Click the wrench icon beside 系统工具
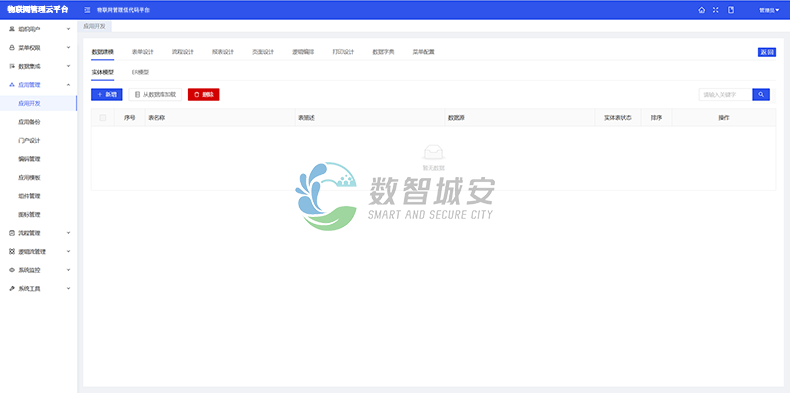The image size is (790, 393). pos(12,289)
